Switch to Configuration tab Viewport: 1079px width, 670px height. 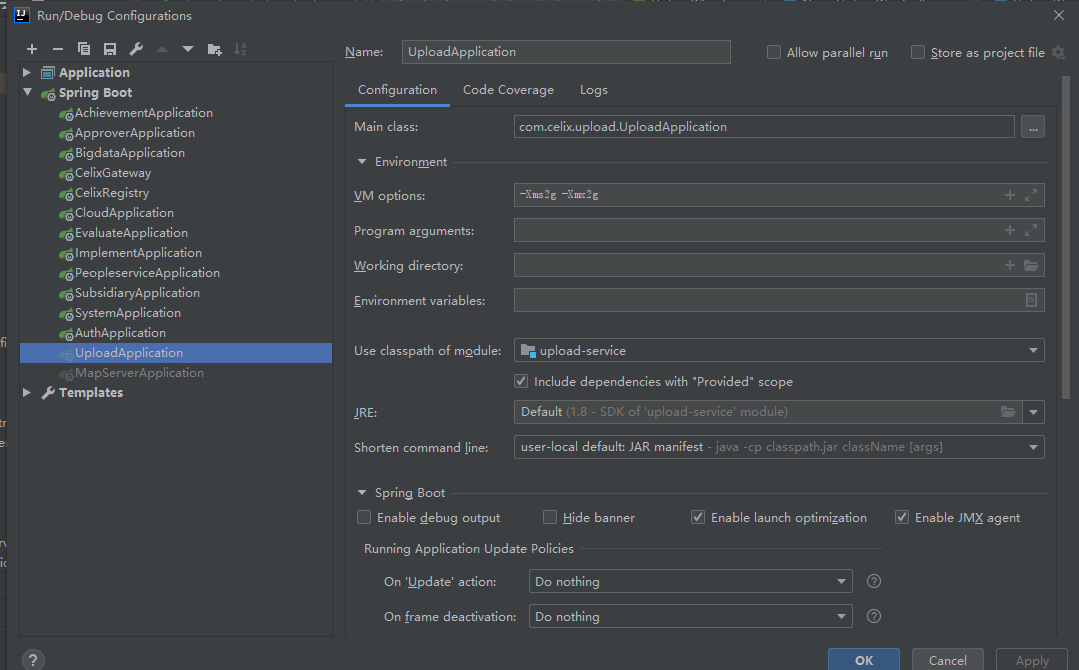[397, 90]
